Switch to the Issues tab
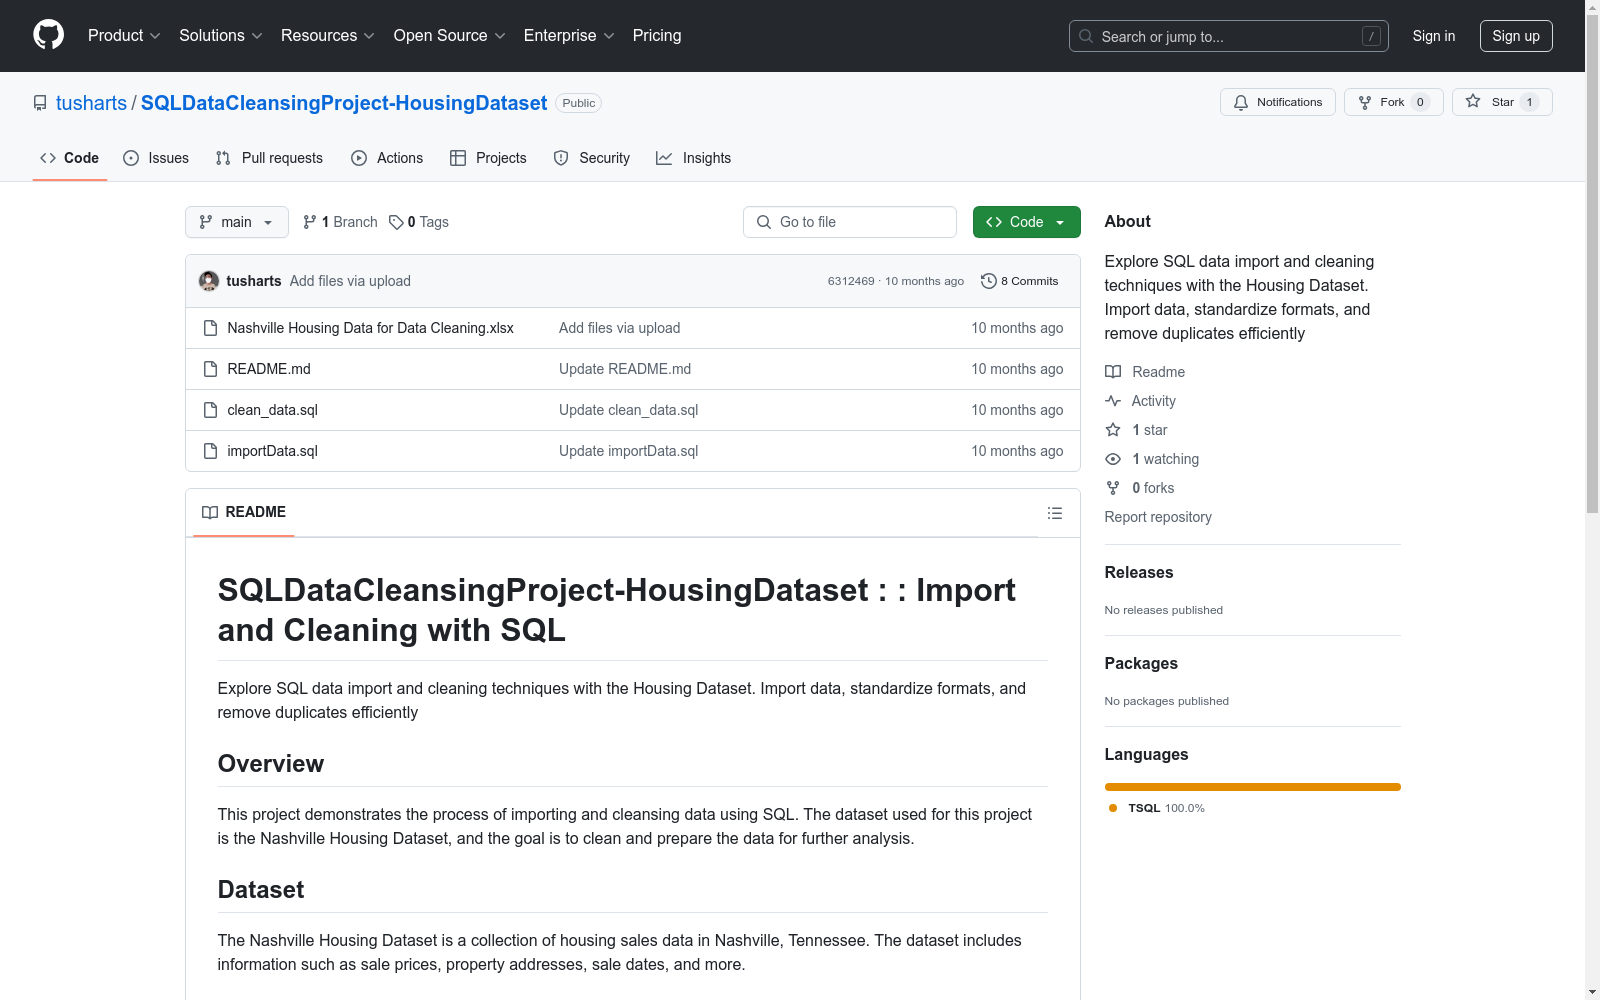 (x=156, y=158)
